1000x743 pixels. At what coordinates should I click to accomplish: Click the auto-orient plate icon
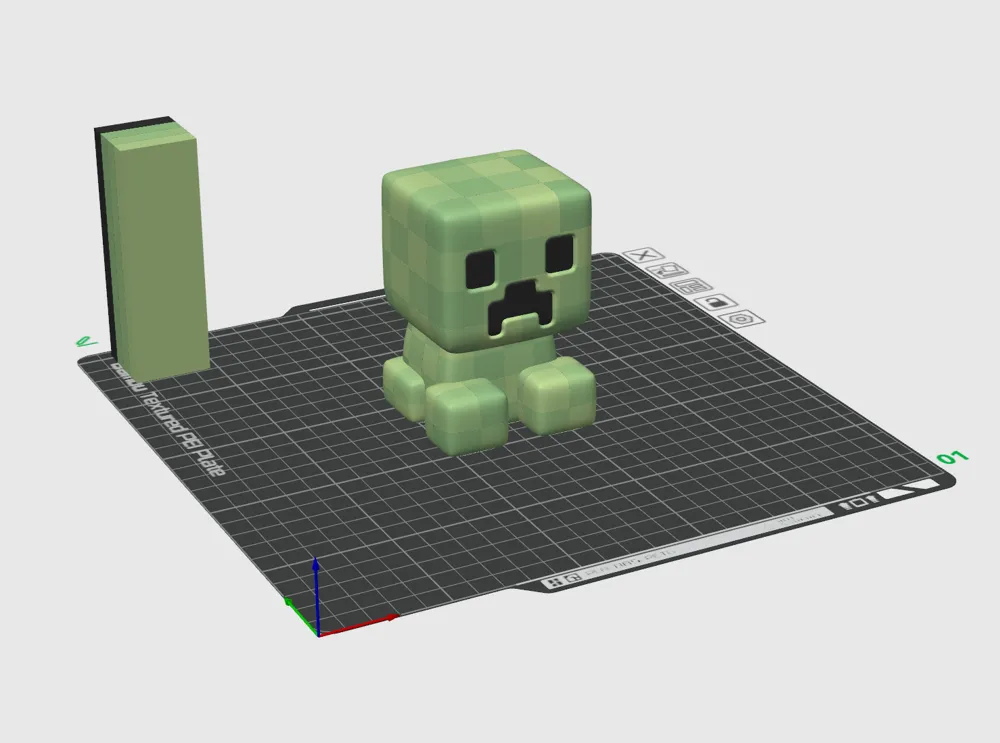coord(667,271)
